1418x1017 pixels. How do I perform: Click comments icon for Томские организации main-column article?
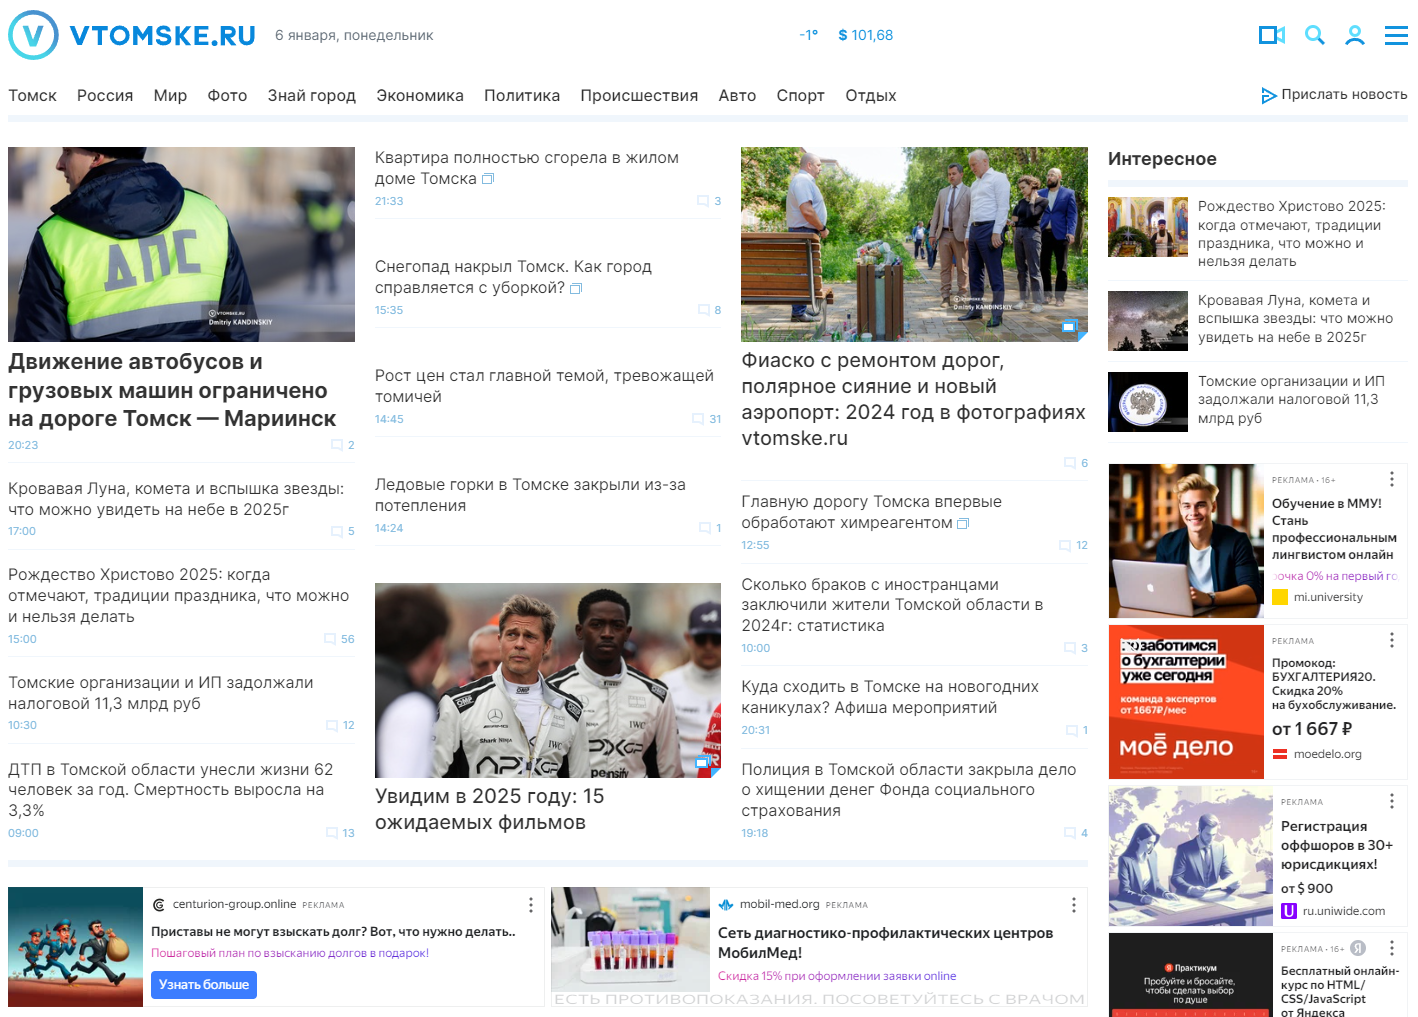[x=332, y=725]
